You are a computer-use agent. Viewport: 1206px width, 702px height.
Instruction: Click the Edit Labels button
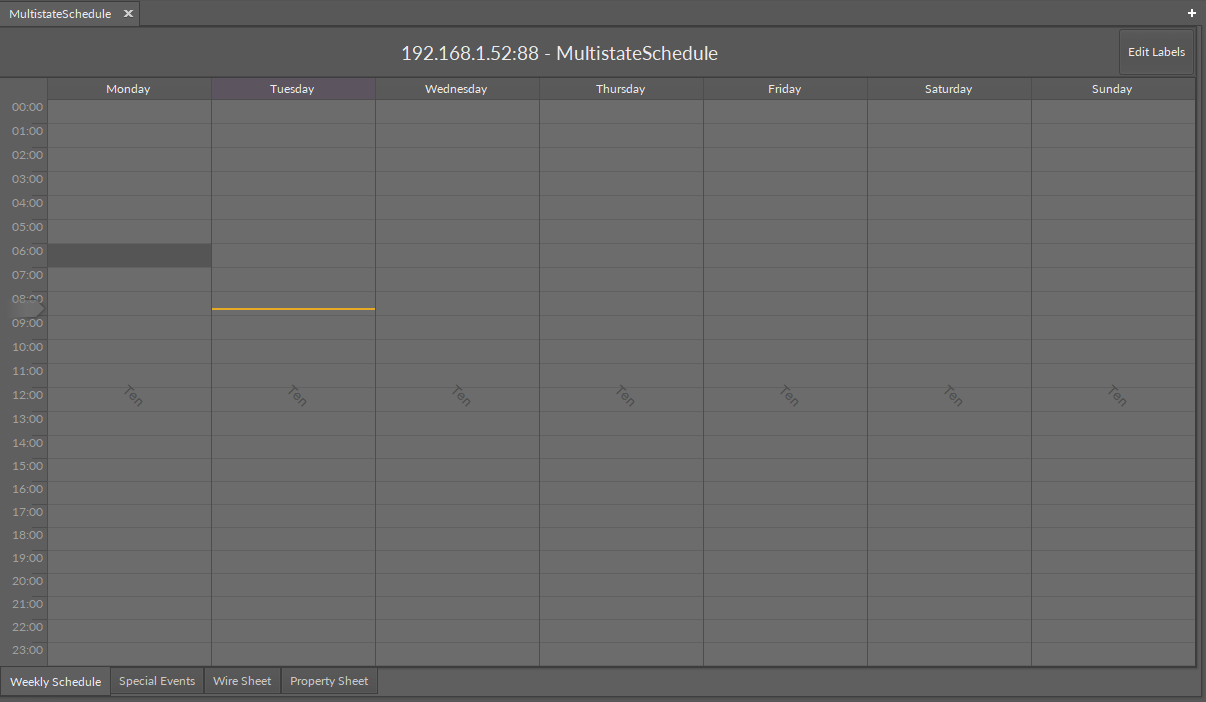coord(1156,51)
